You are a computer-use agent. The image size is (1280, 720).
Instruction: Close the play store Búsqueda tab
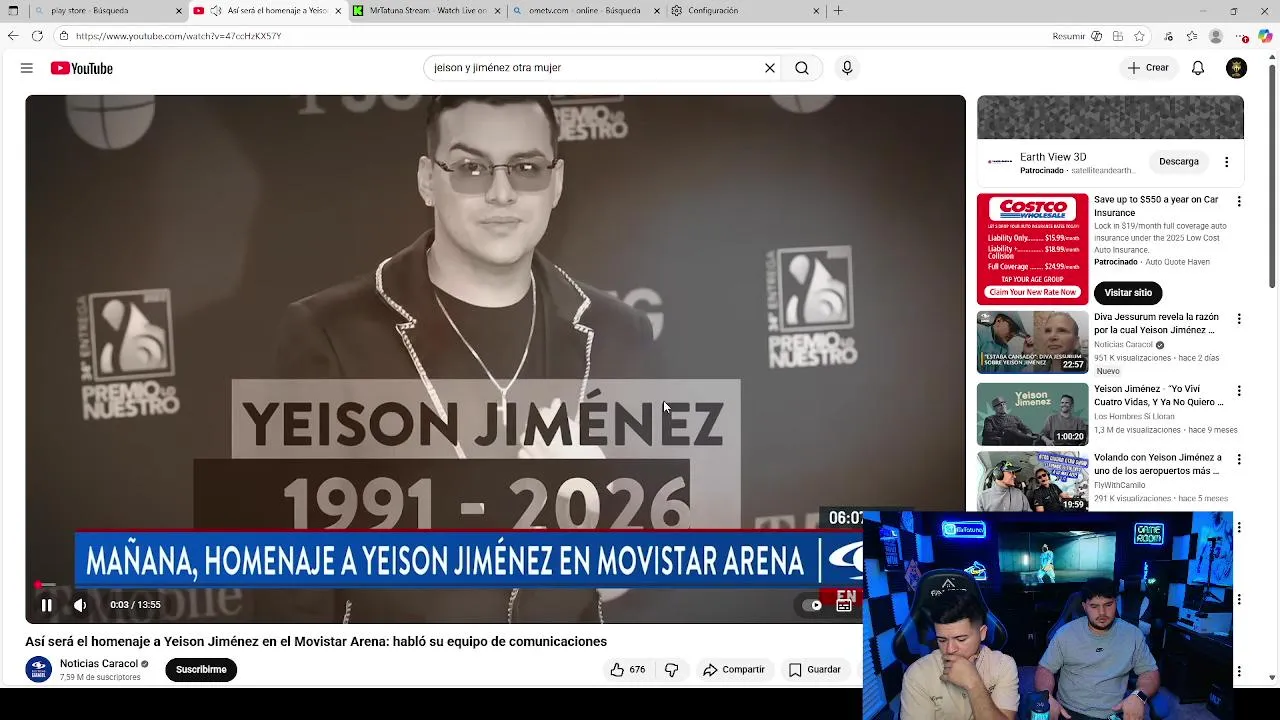(179, 11)
